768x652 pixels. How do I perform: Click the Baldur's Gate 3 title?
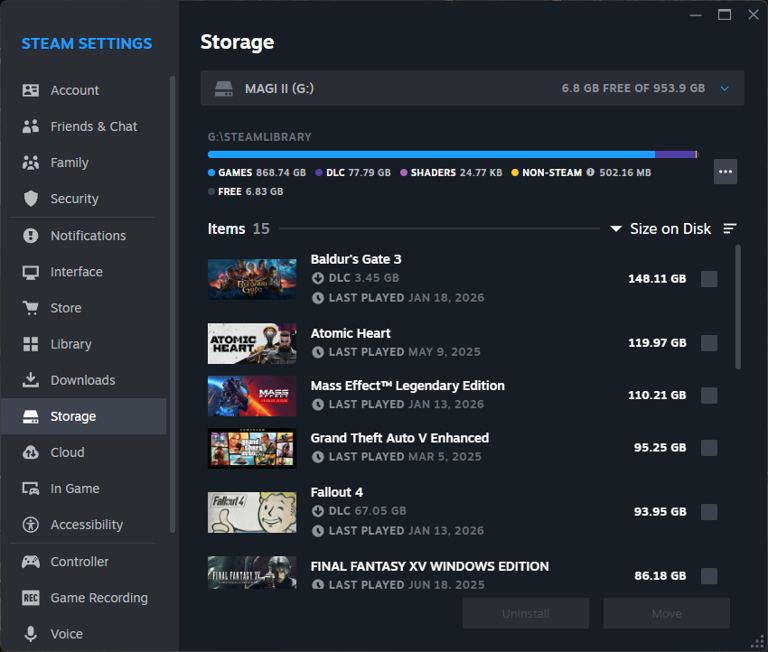coord(356,259)
